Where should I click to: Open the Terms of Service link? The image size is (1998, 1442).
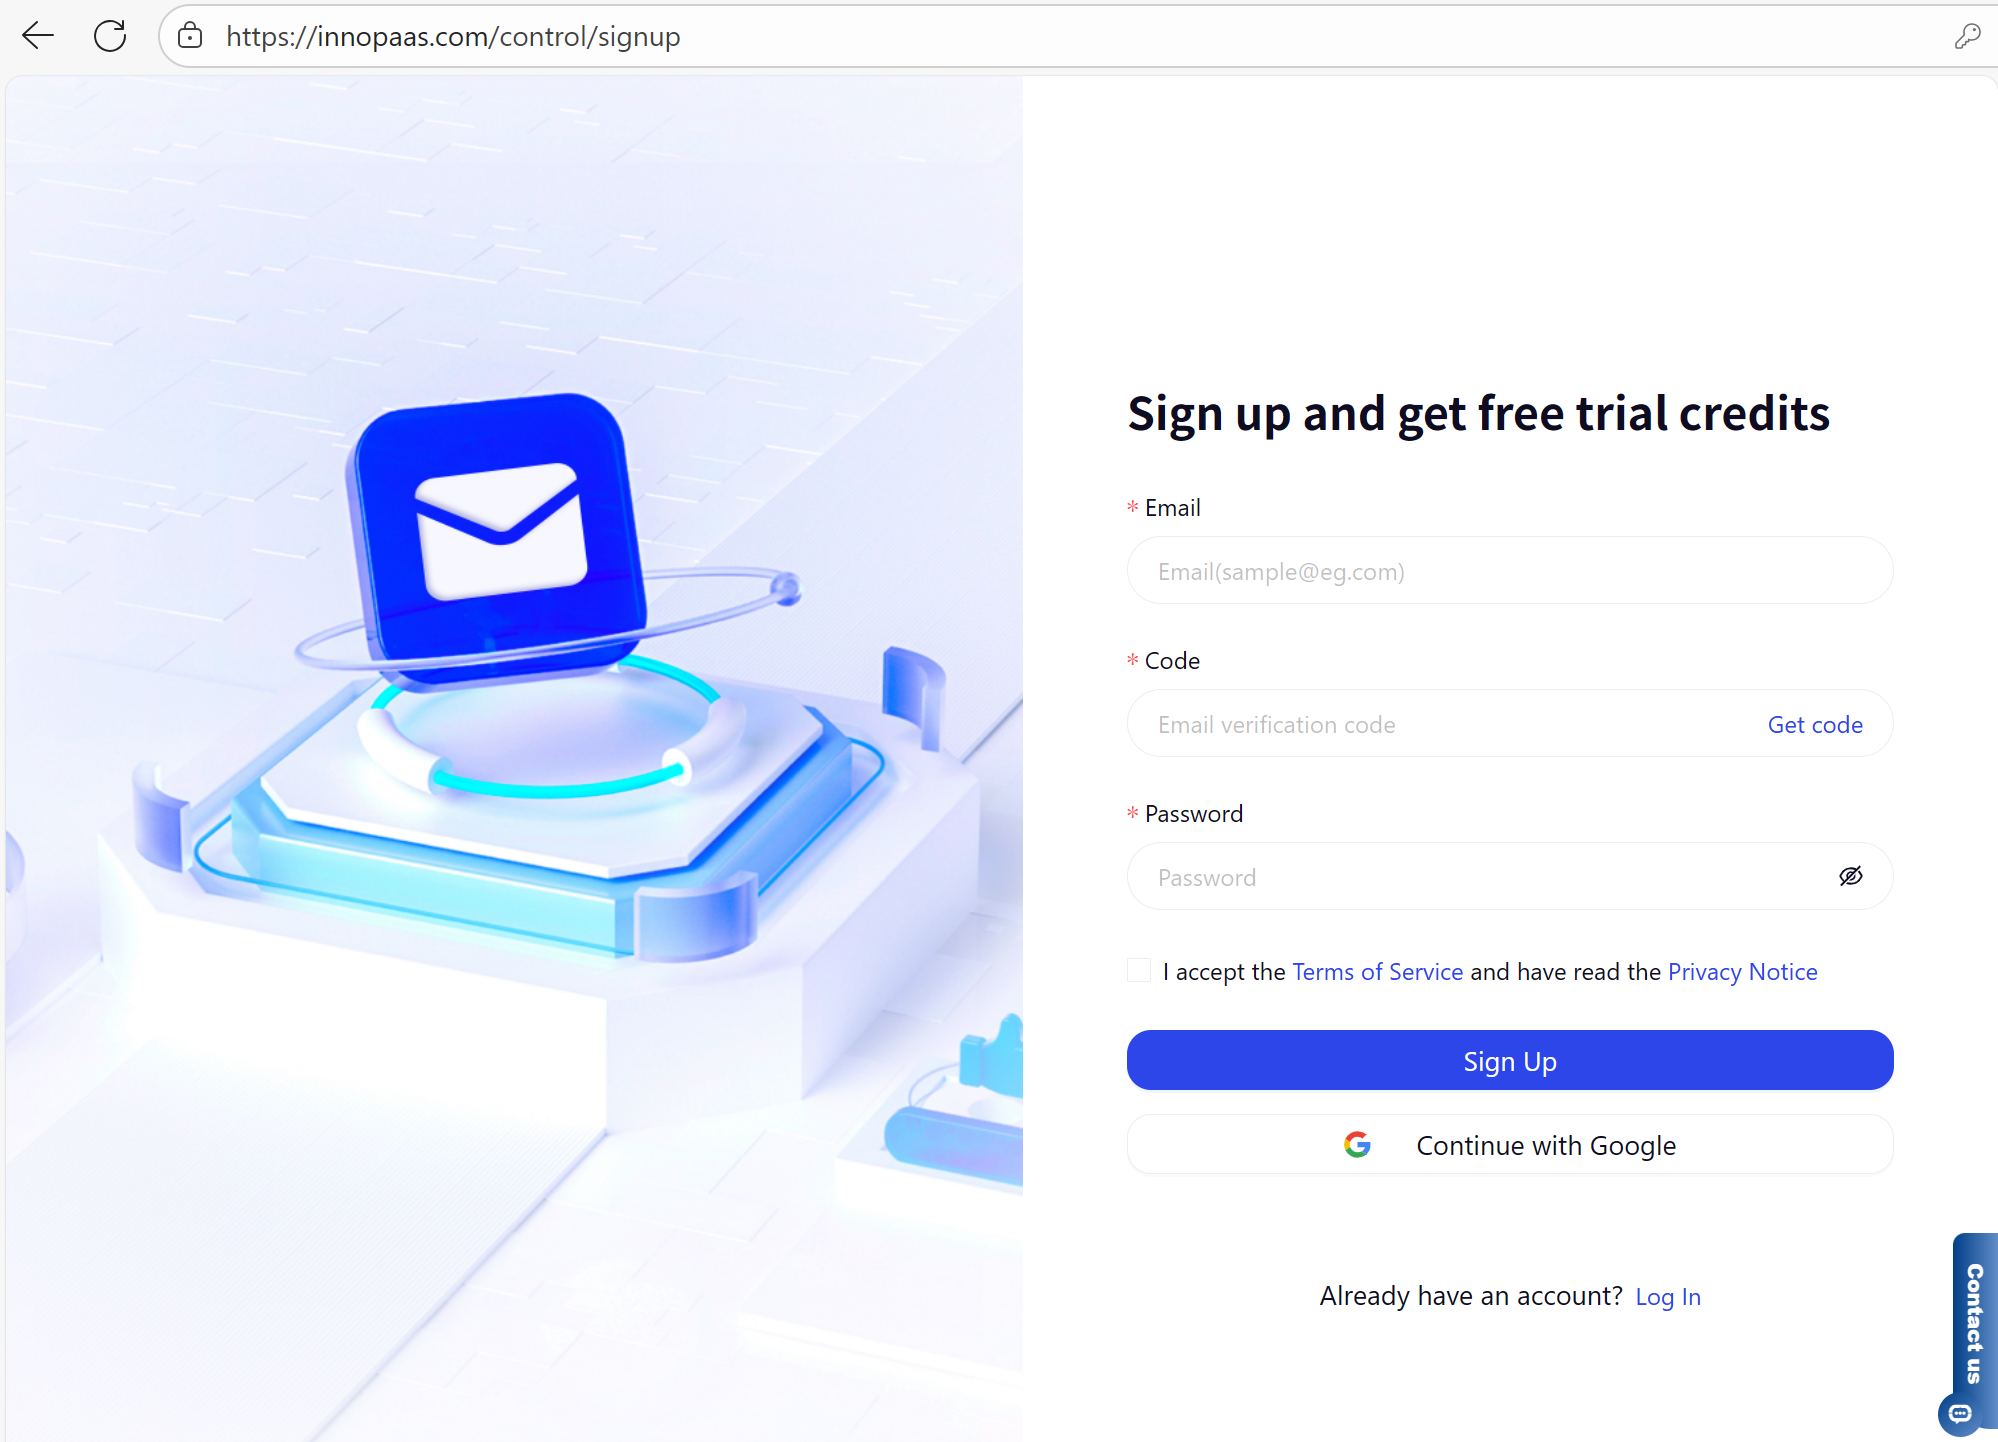click(x=1377, y=971)
